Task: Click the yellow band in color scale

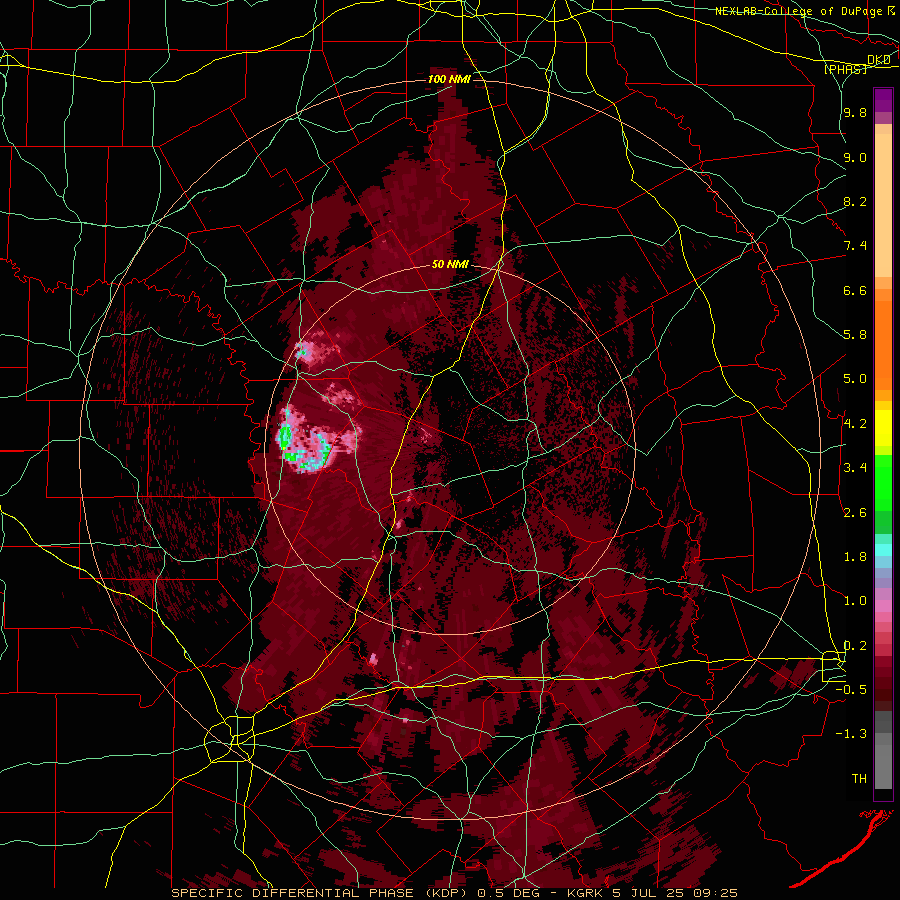Action: click(883, 428)
